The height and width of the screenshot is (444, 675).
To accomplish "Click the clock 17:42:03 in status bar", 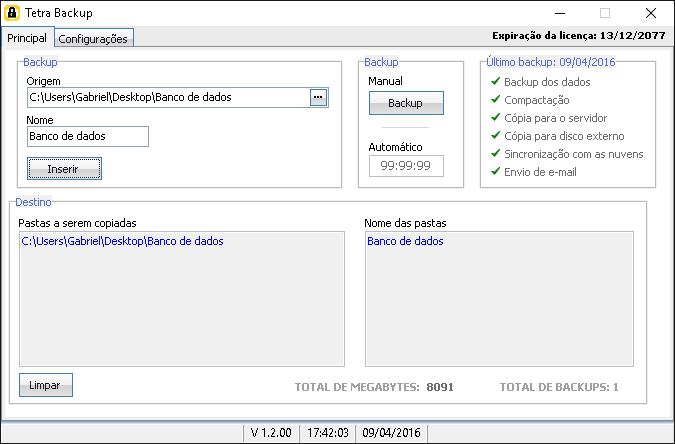I will (x=328, y=433).
